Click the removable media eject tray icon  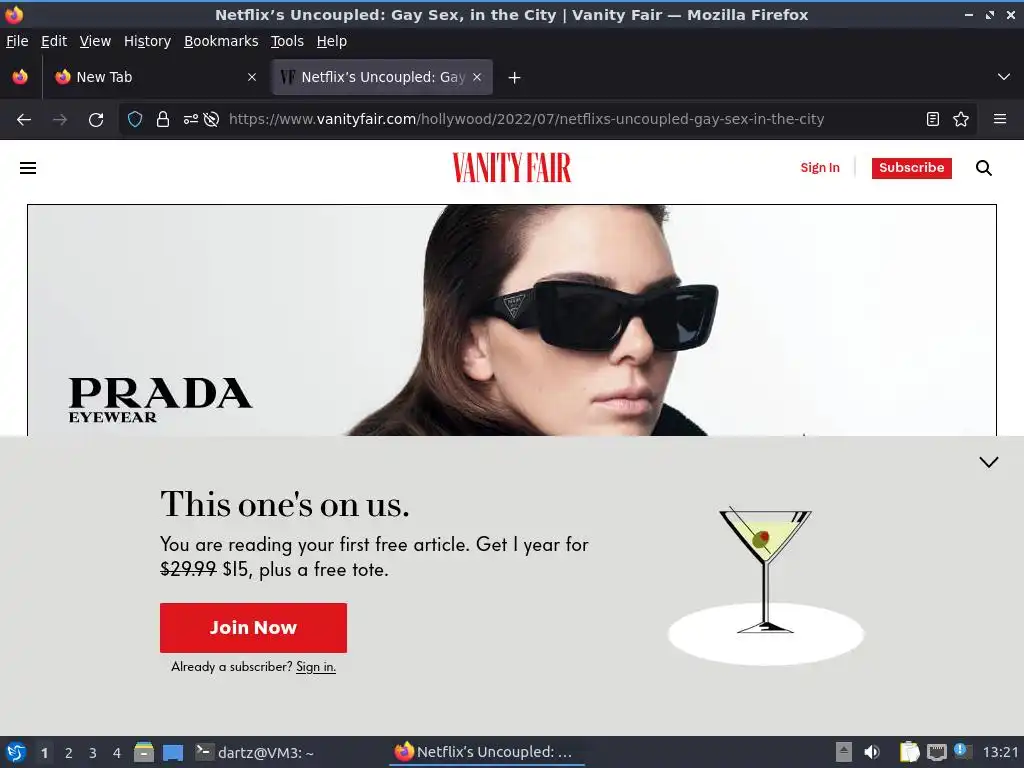click(x=844, y=752)
